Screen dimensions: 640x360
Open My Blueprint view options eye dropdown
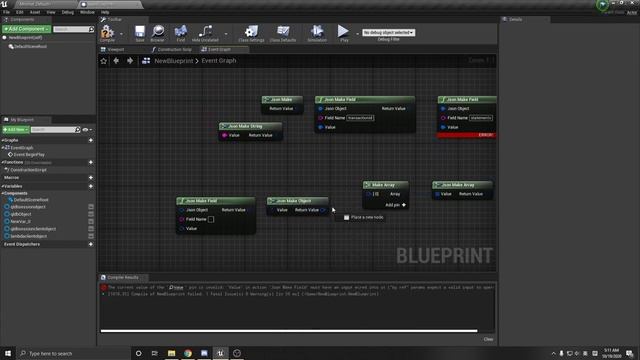pyautogui.click(x=87, y=130)
